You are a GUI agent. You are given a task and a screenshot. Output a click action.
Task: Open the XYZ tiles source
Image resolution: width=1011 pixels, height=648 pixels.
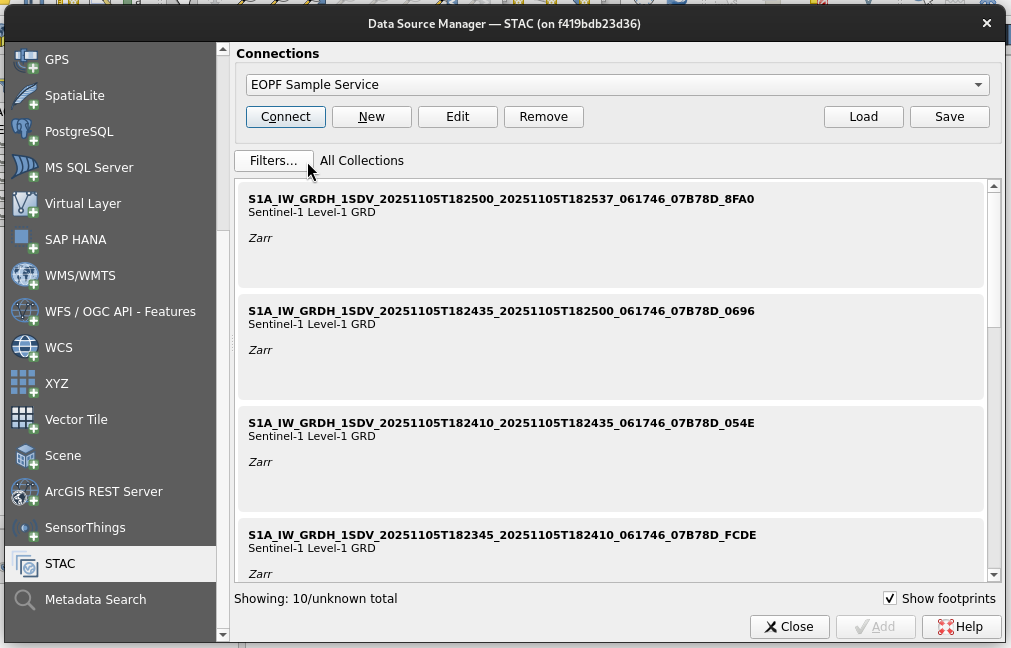click(56, 384)
